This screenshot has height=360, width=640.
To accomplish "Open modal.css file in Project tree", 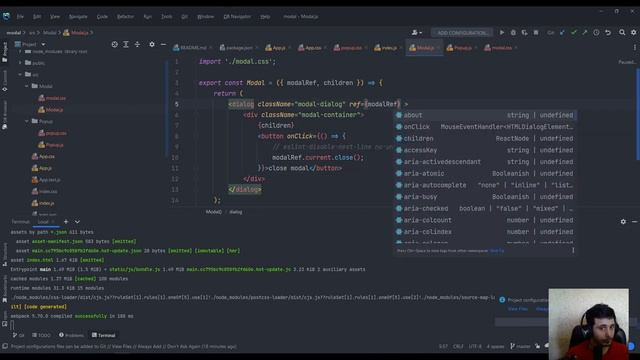I will 52,98.
